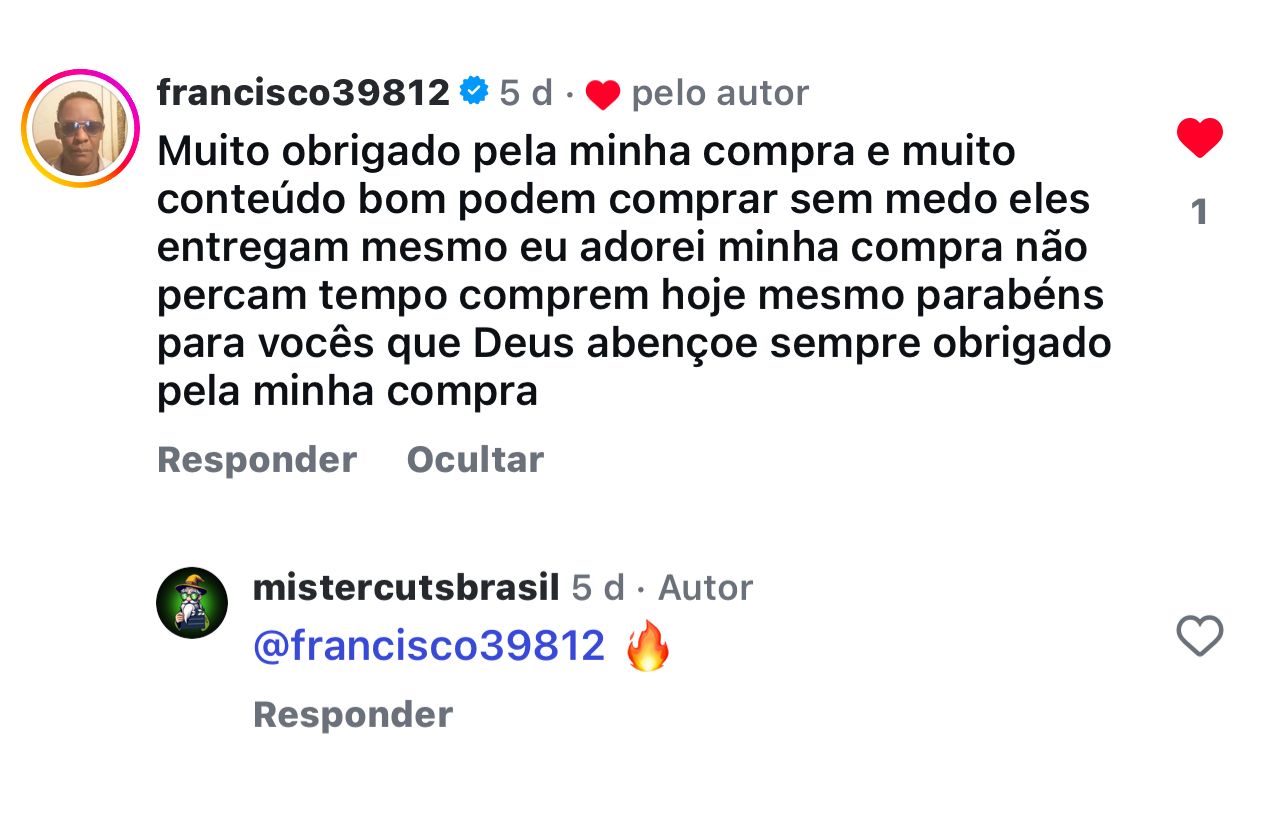Open mistercutsbrasil's wizard avatar

[192, 602]
